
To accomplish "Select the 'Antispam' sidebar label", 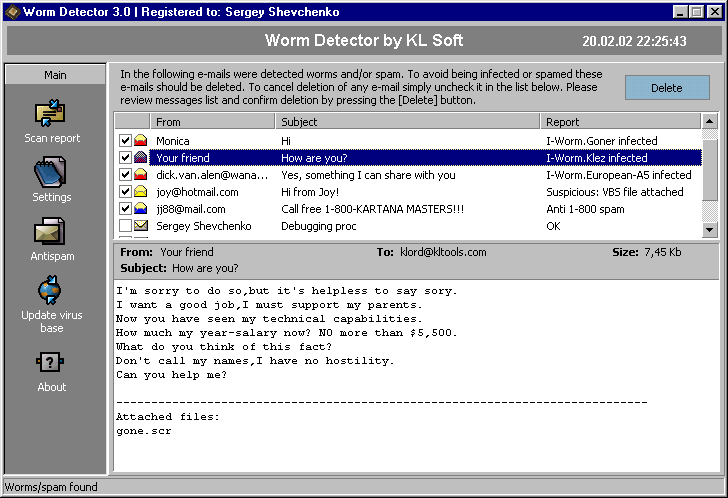I will coord(52,256).
